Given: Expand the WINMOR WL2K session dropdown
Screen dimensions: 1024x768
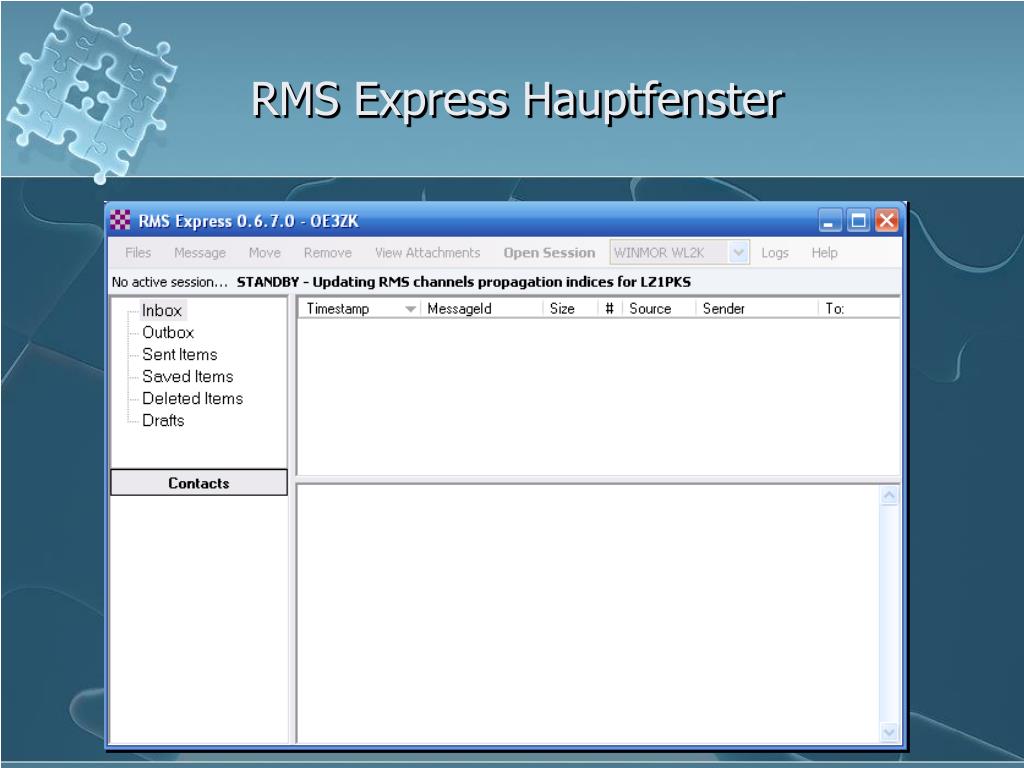Looking at the screenshot, I should click(739, 253).
